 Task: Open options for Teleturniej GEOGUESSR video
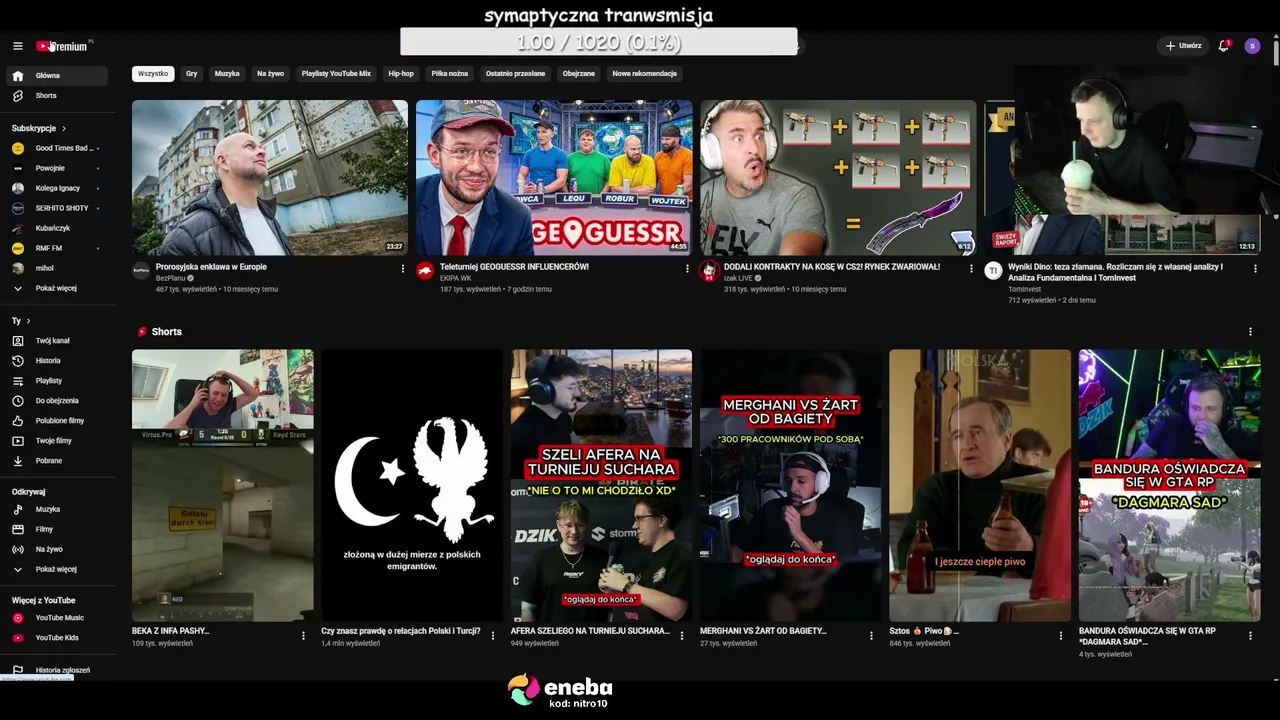tap(687, 268)
